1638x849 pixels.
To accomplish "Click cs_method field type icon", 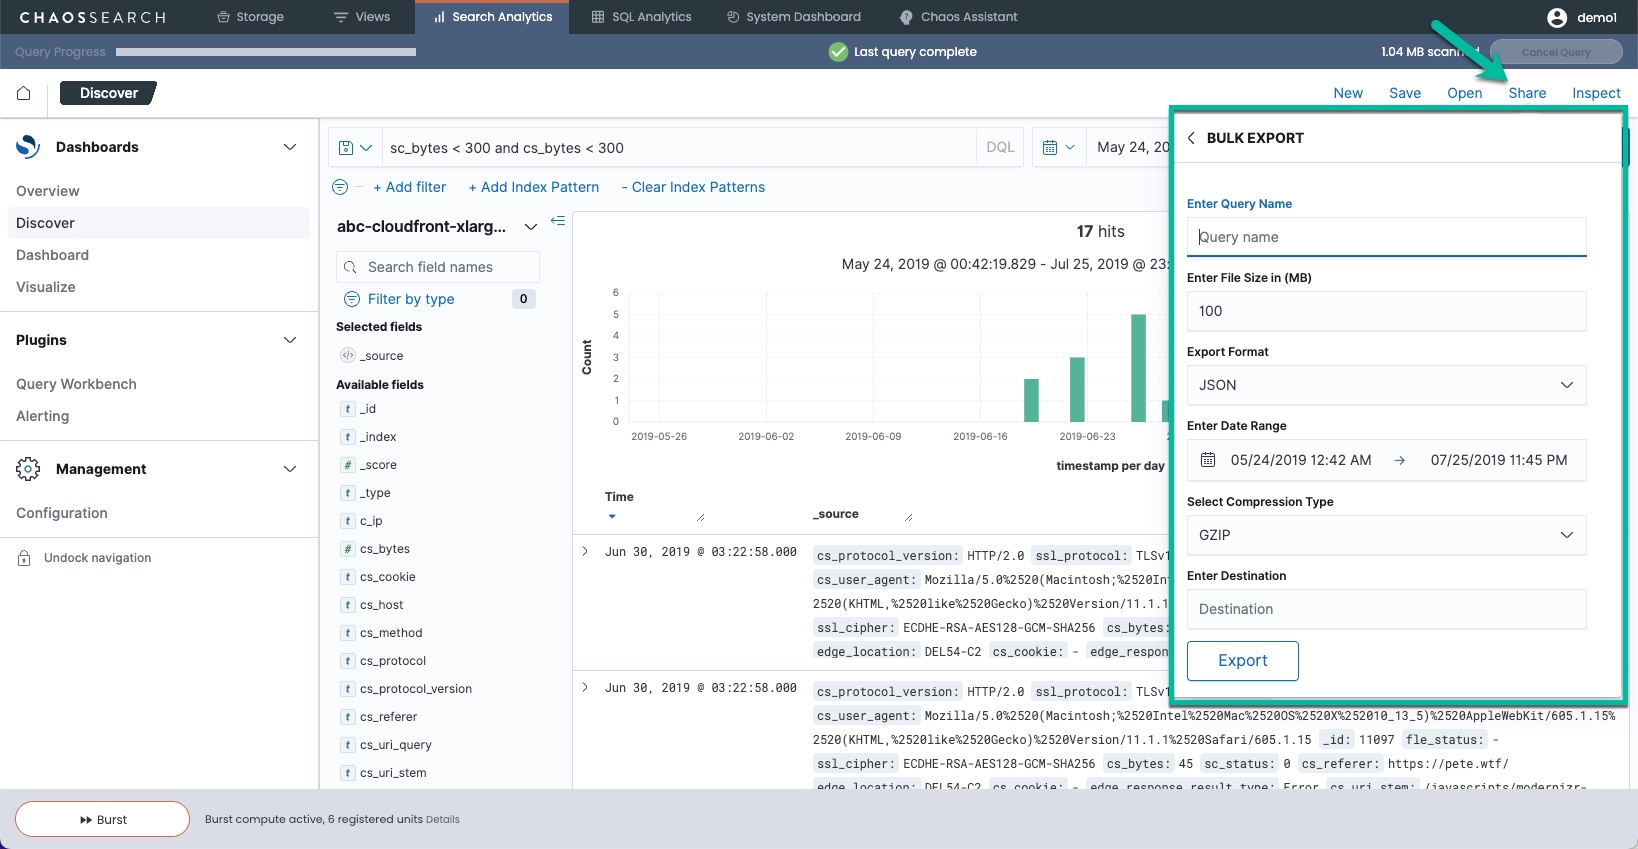I will click(x=348, y=633).
